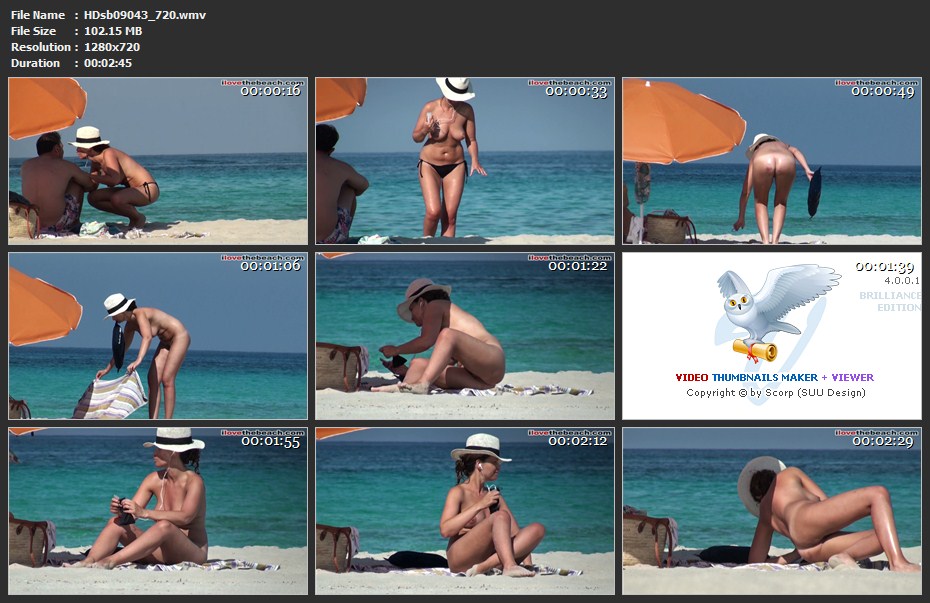The height and width of the screenshot is (603, 930).
Task: Click the BRILLIANCE EDITION label
Action: click(x=888, y=301)
